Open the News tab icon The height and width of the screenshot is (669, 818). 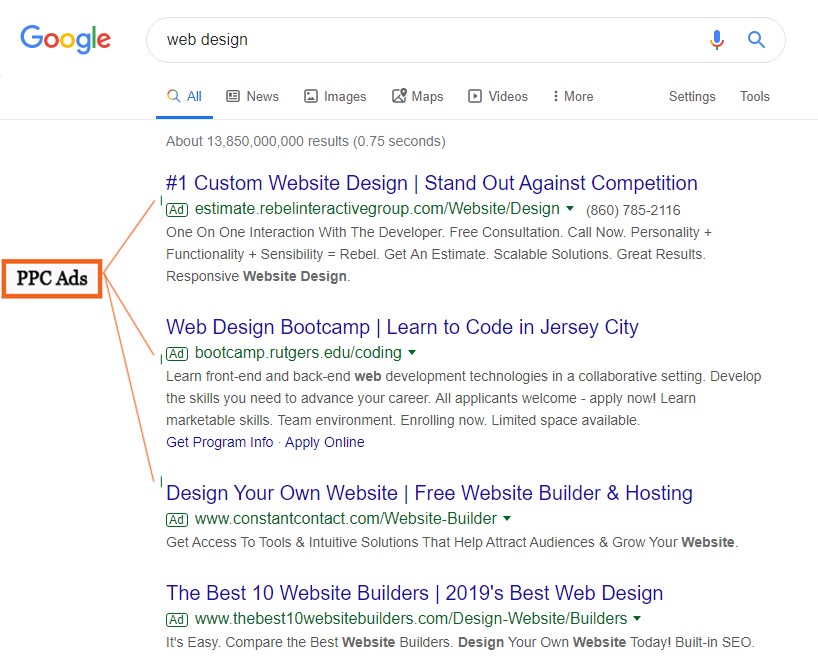coord(233,96)
